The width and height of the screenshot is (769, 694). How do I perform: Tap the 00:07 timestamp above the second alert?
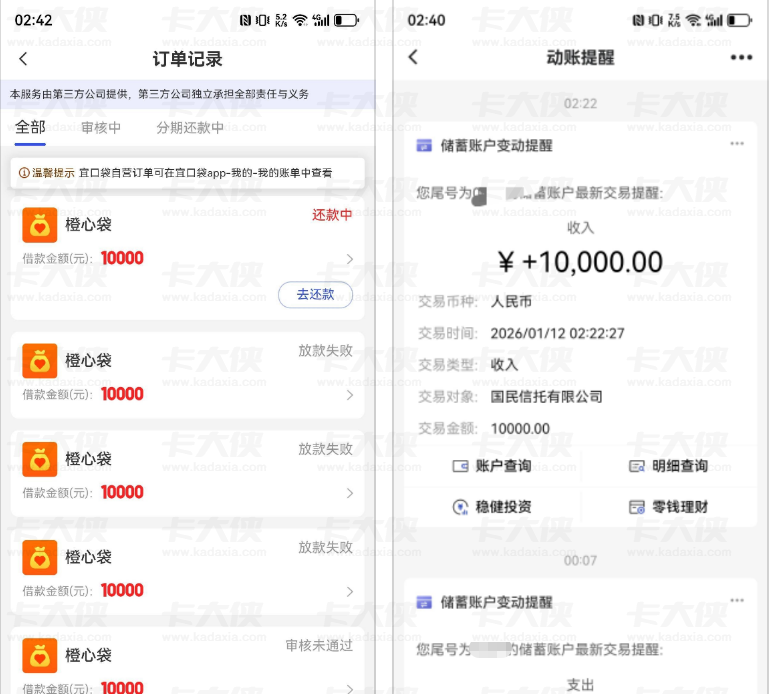(580, 561)
